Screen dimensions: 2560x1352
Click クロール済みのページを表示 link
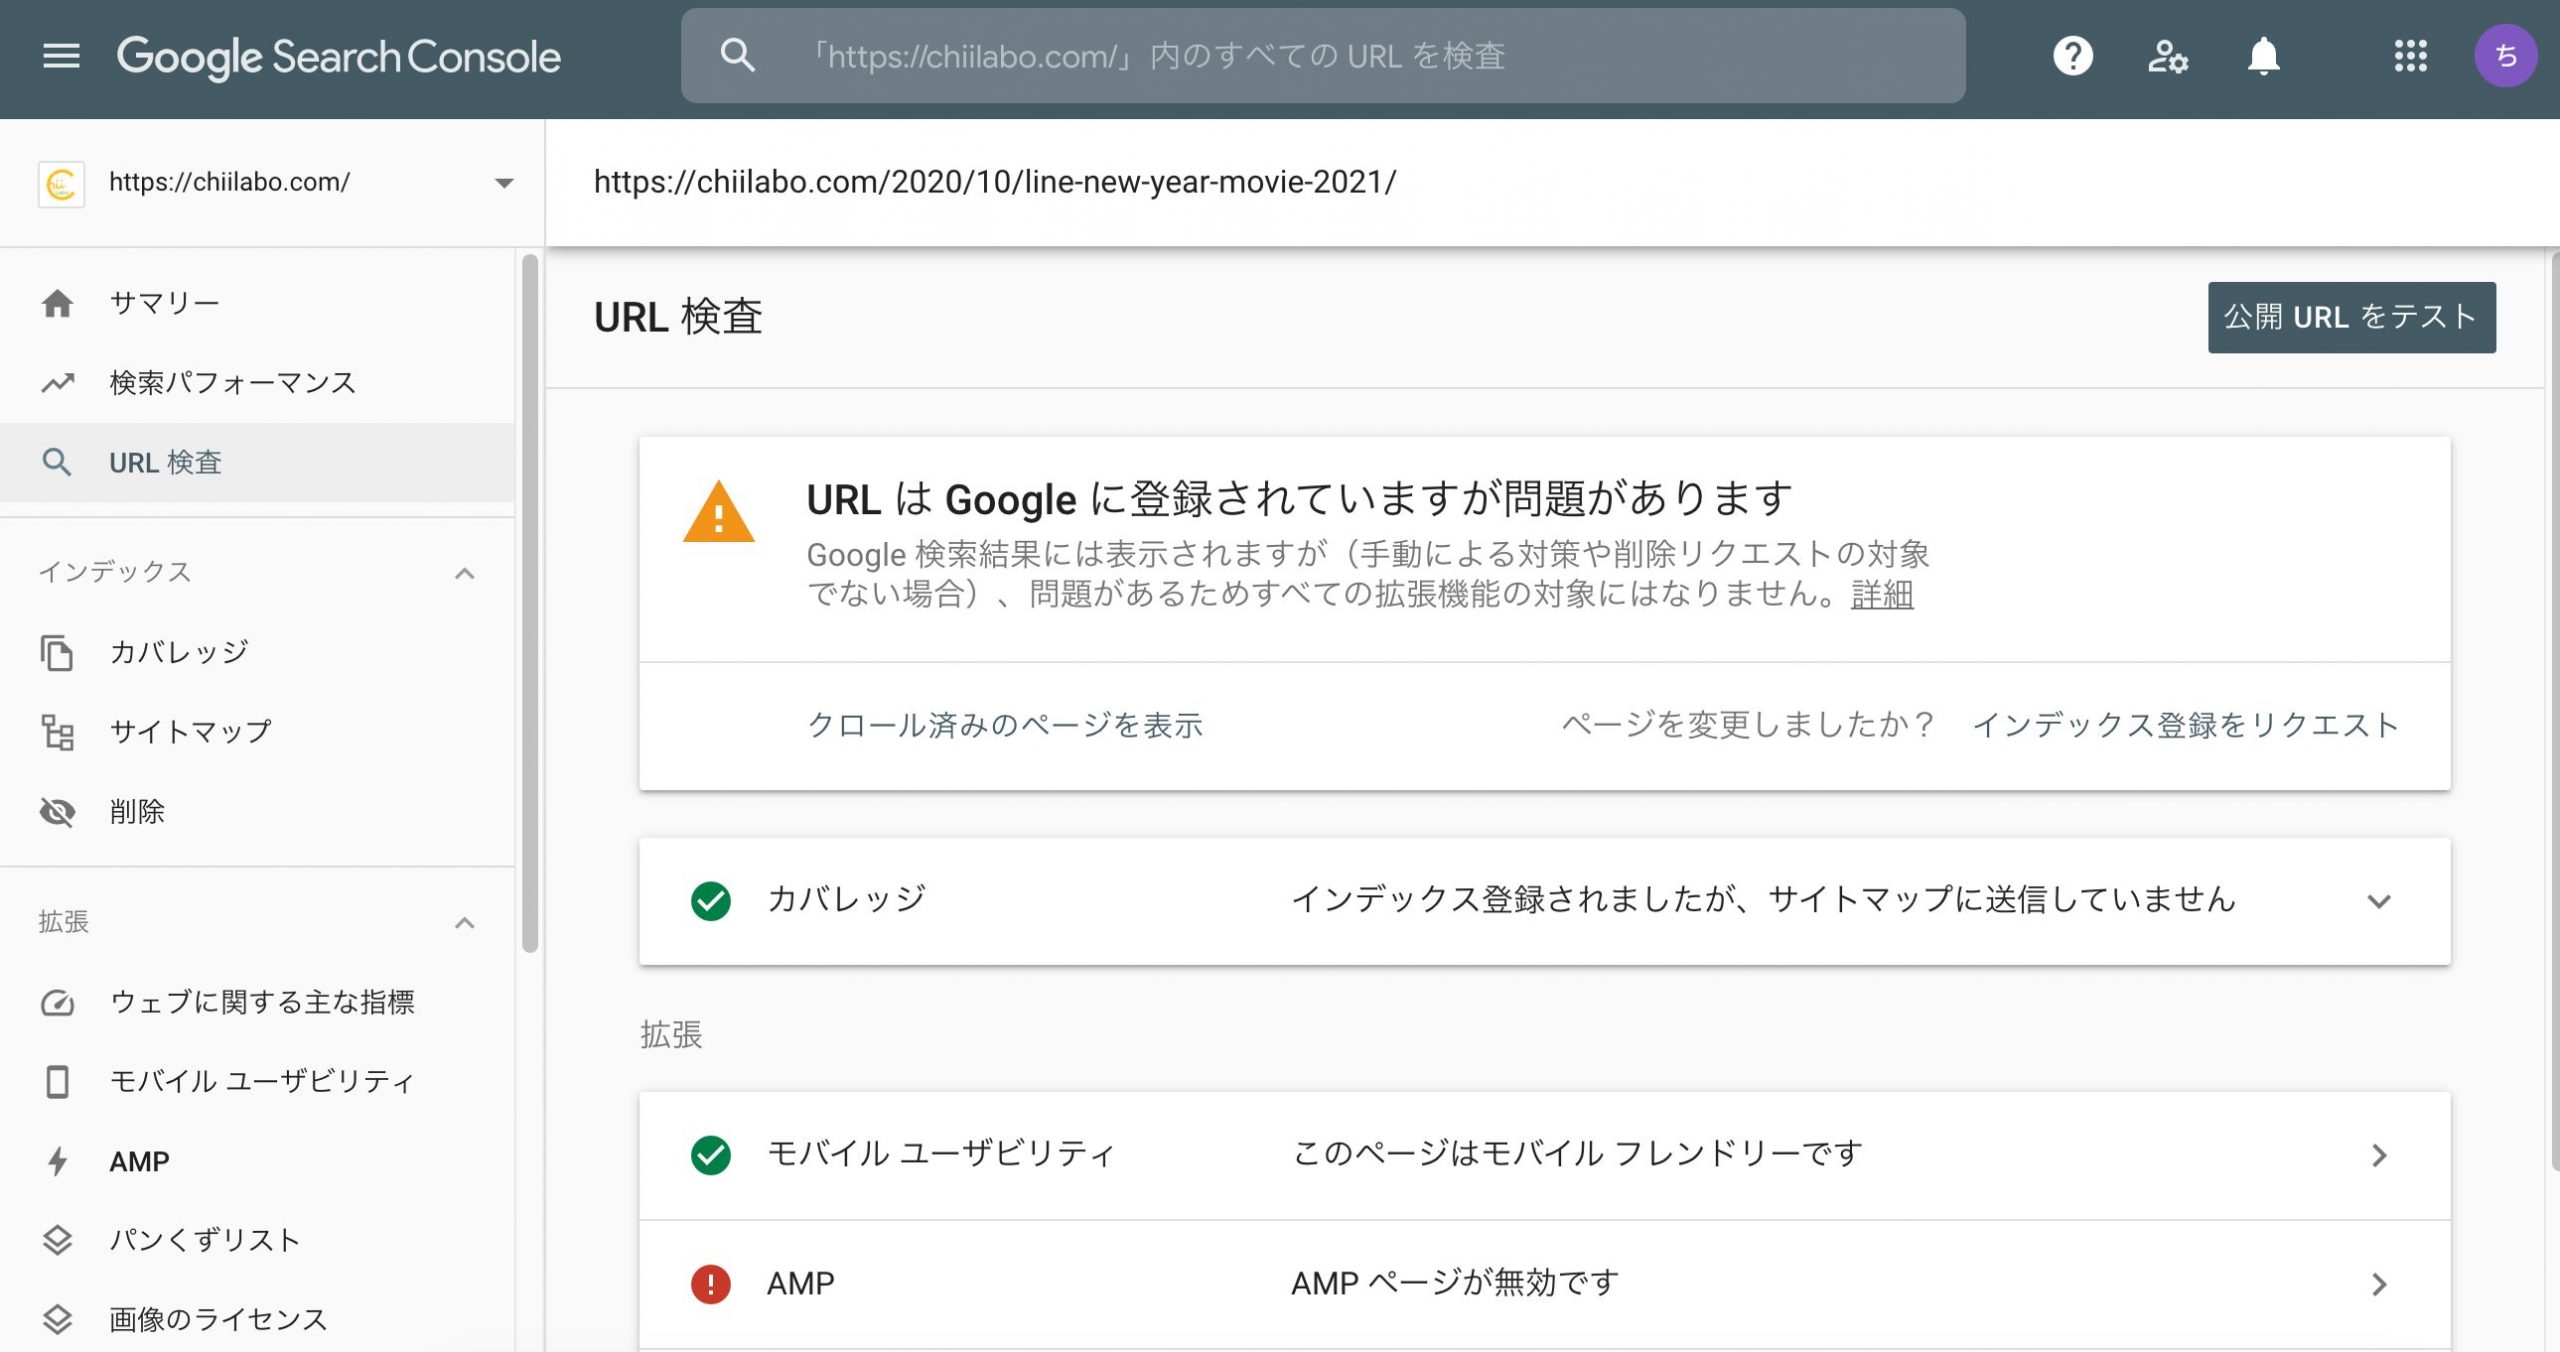[1005, 726]
